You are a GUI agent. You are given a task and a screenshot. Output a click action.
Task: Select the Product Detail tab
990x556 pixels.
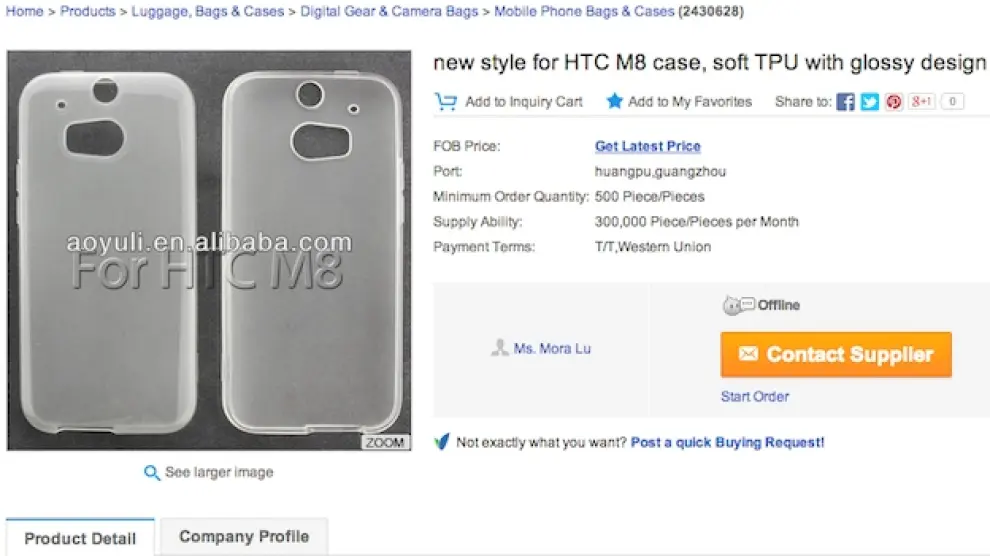80,538
